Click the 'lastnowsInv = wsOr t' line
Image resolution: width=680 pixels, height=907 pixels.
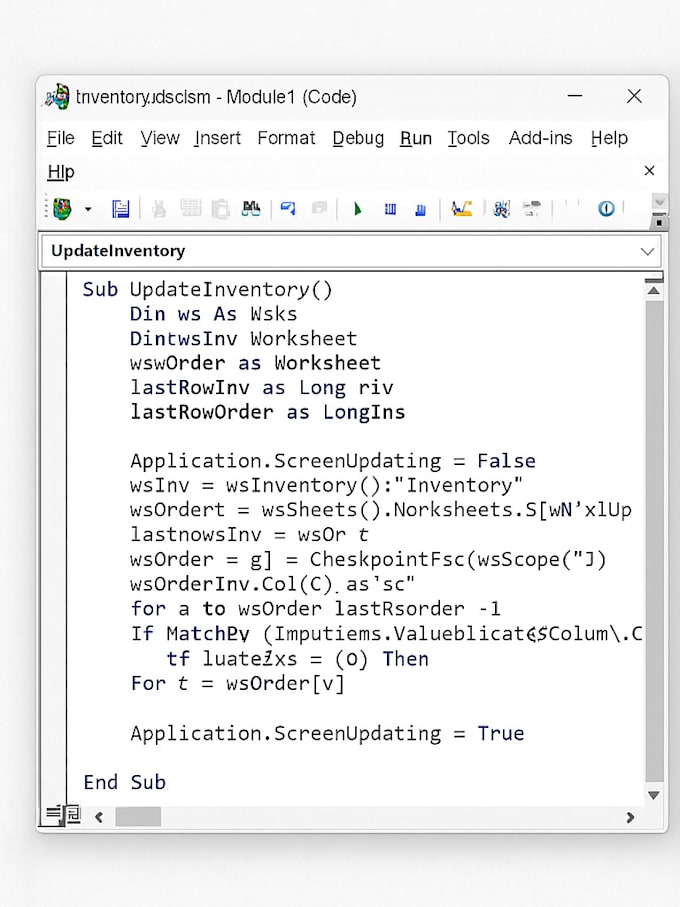(x=249, y=534)
